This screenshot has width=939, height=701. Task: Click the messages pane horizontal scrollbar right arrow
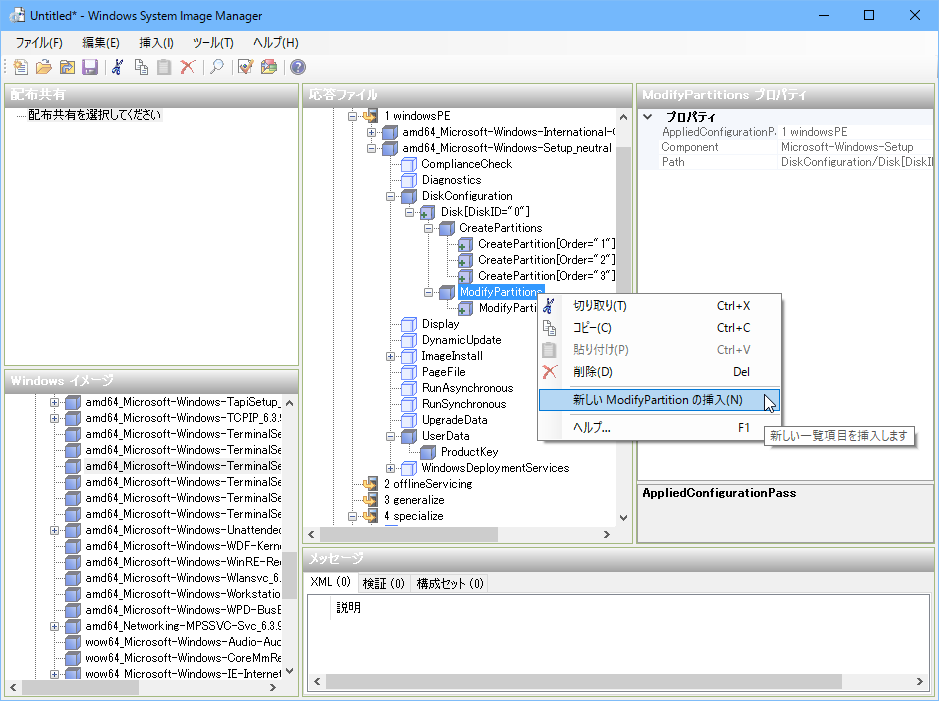coord(920,681)
